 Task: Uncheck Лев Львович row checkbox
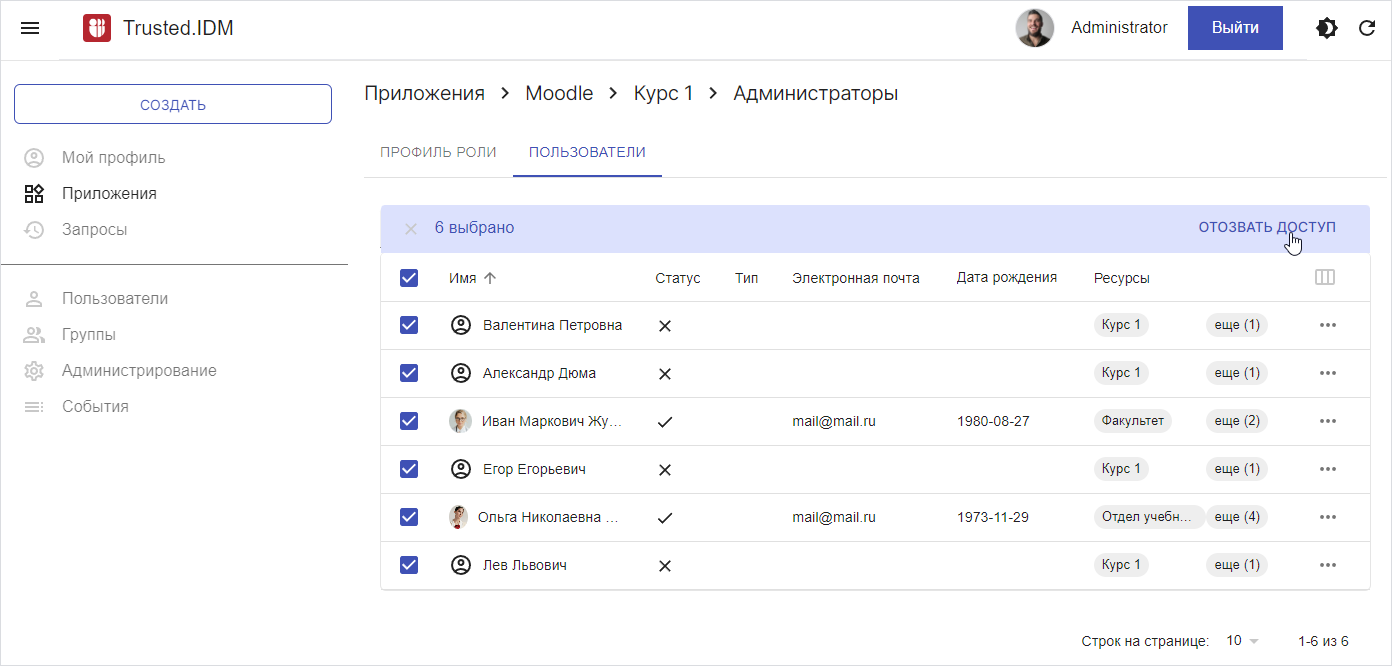pos(409,565)
